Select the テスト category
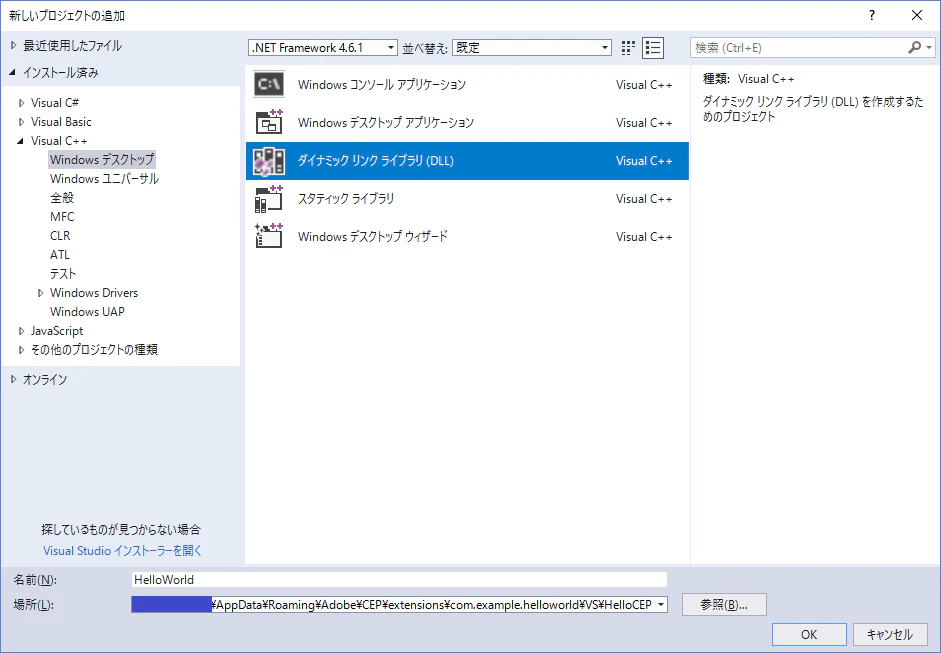 [63, 274]
